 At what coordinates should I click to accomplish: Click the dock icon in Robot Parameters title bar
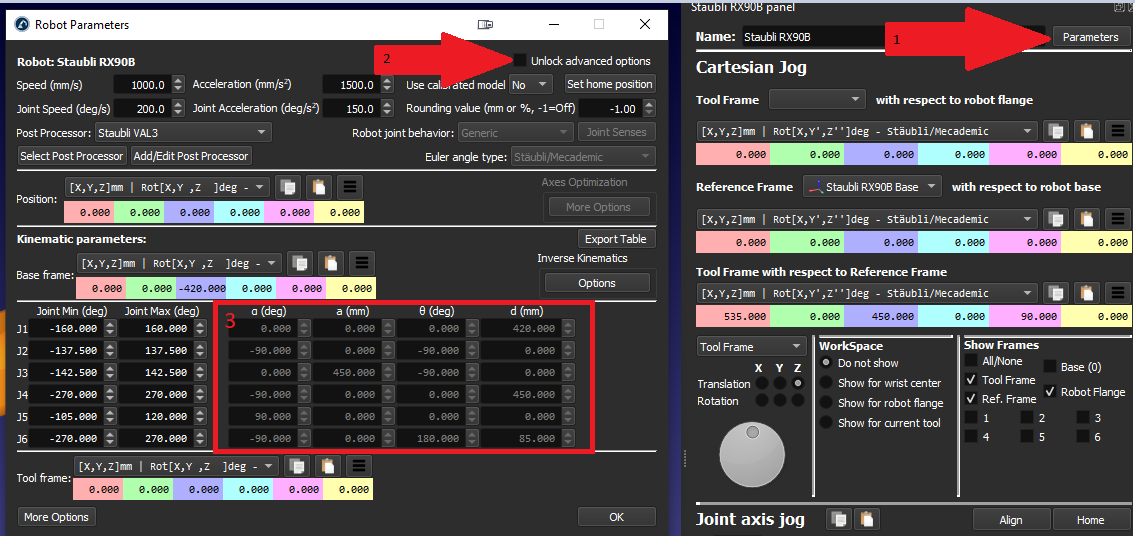(x=485, y=25)
